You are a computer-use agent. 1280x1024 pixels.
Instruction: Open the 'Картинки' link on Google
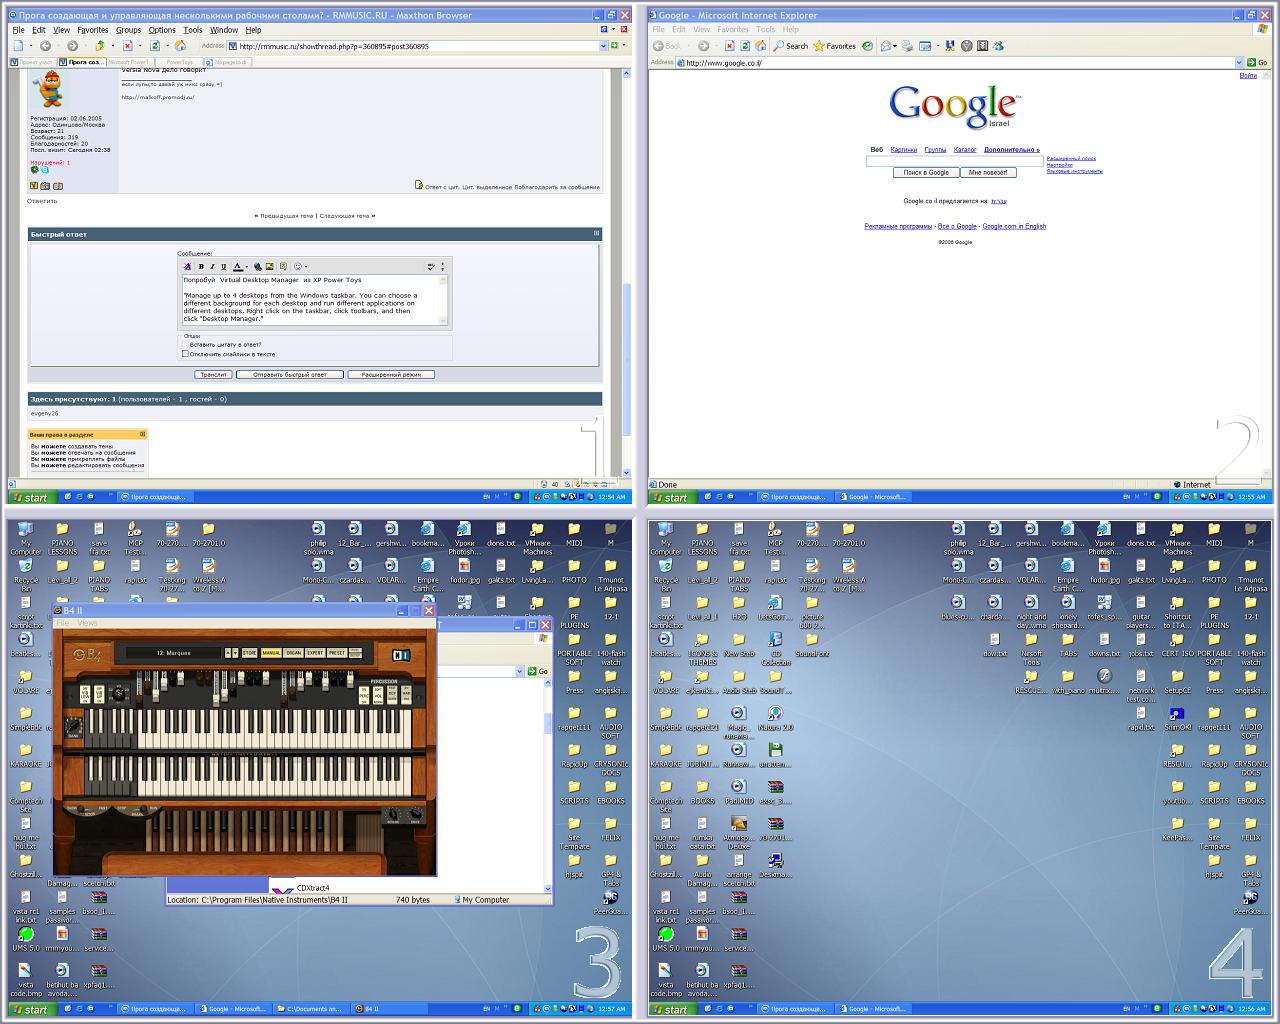(x=903, y=150)
